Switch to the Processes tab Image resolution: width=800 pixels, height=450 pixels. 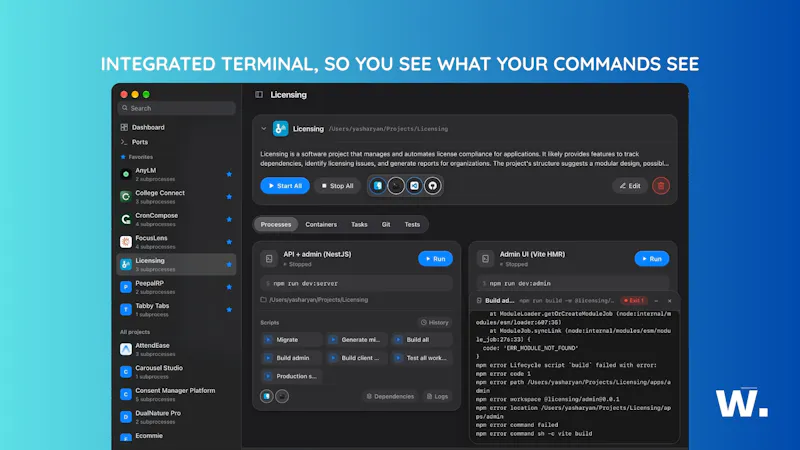click(276, 224)
